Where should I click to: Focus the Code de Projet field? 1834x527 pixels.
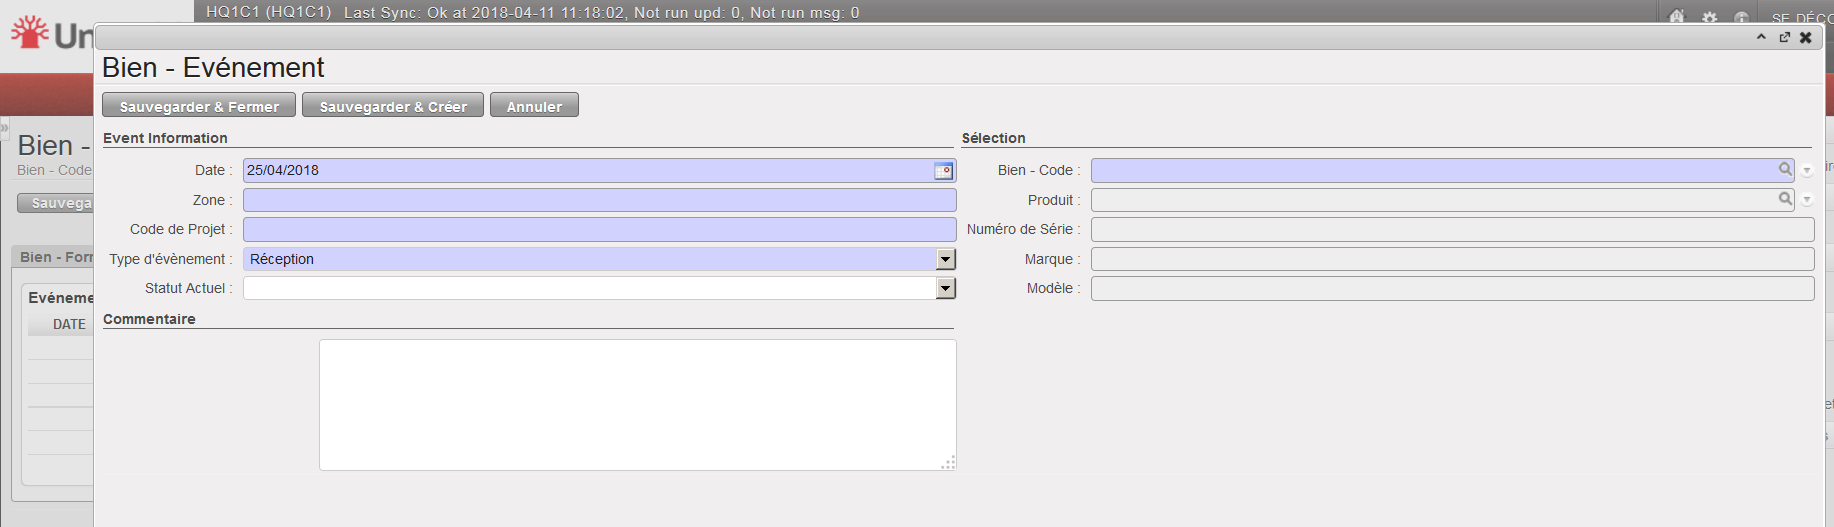(599, 229)
